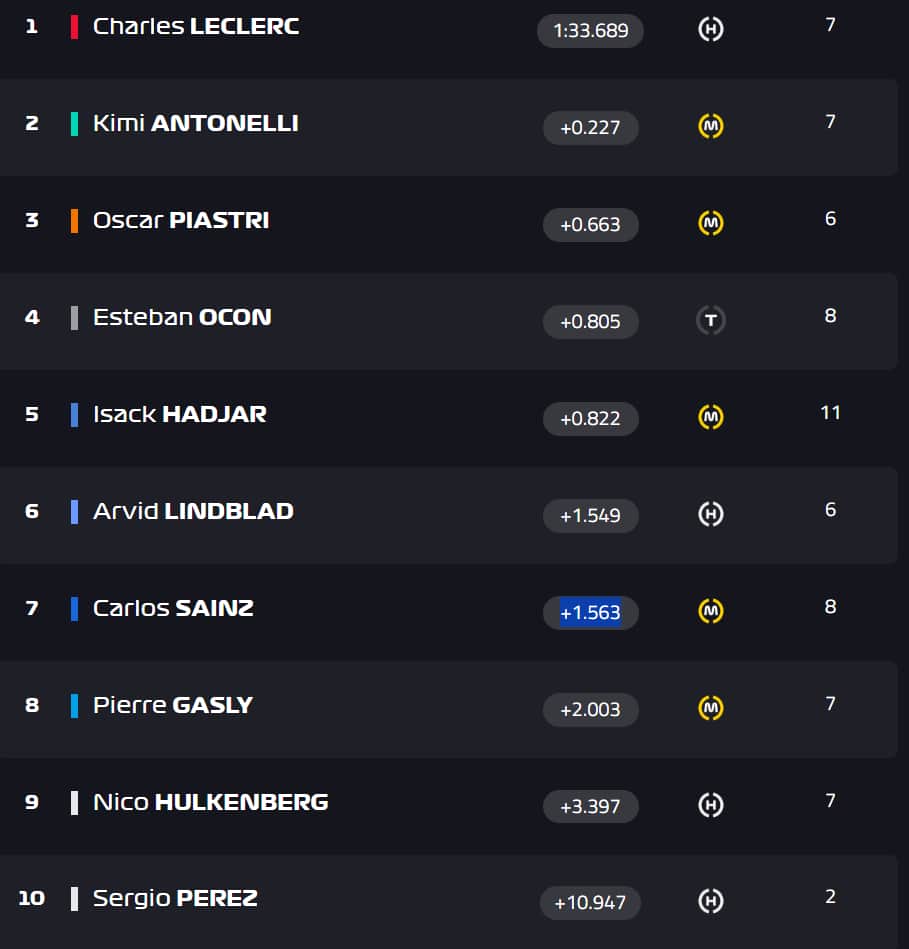Click Hulkenberg's hard tyre icon

pyautogui.click(x=710, y=805)
